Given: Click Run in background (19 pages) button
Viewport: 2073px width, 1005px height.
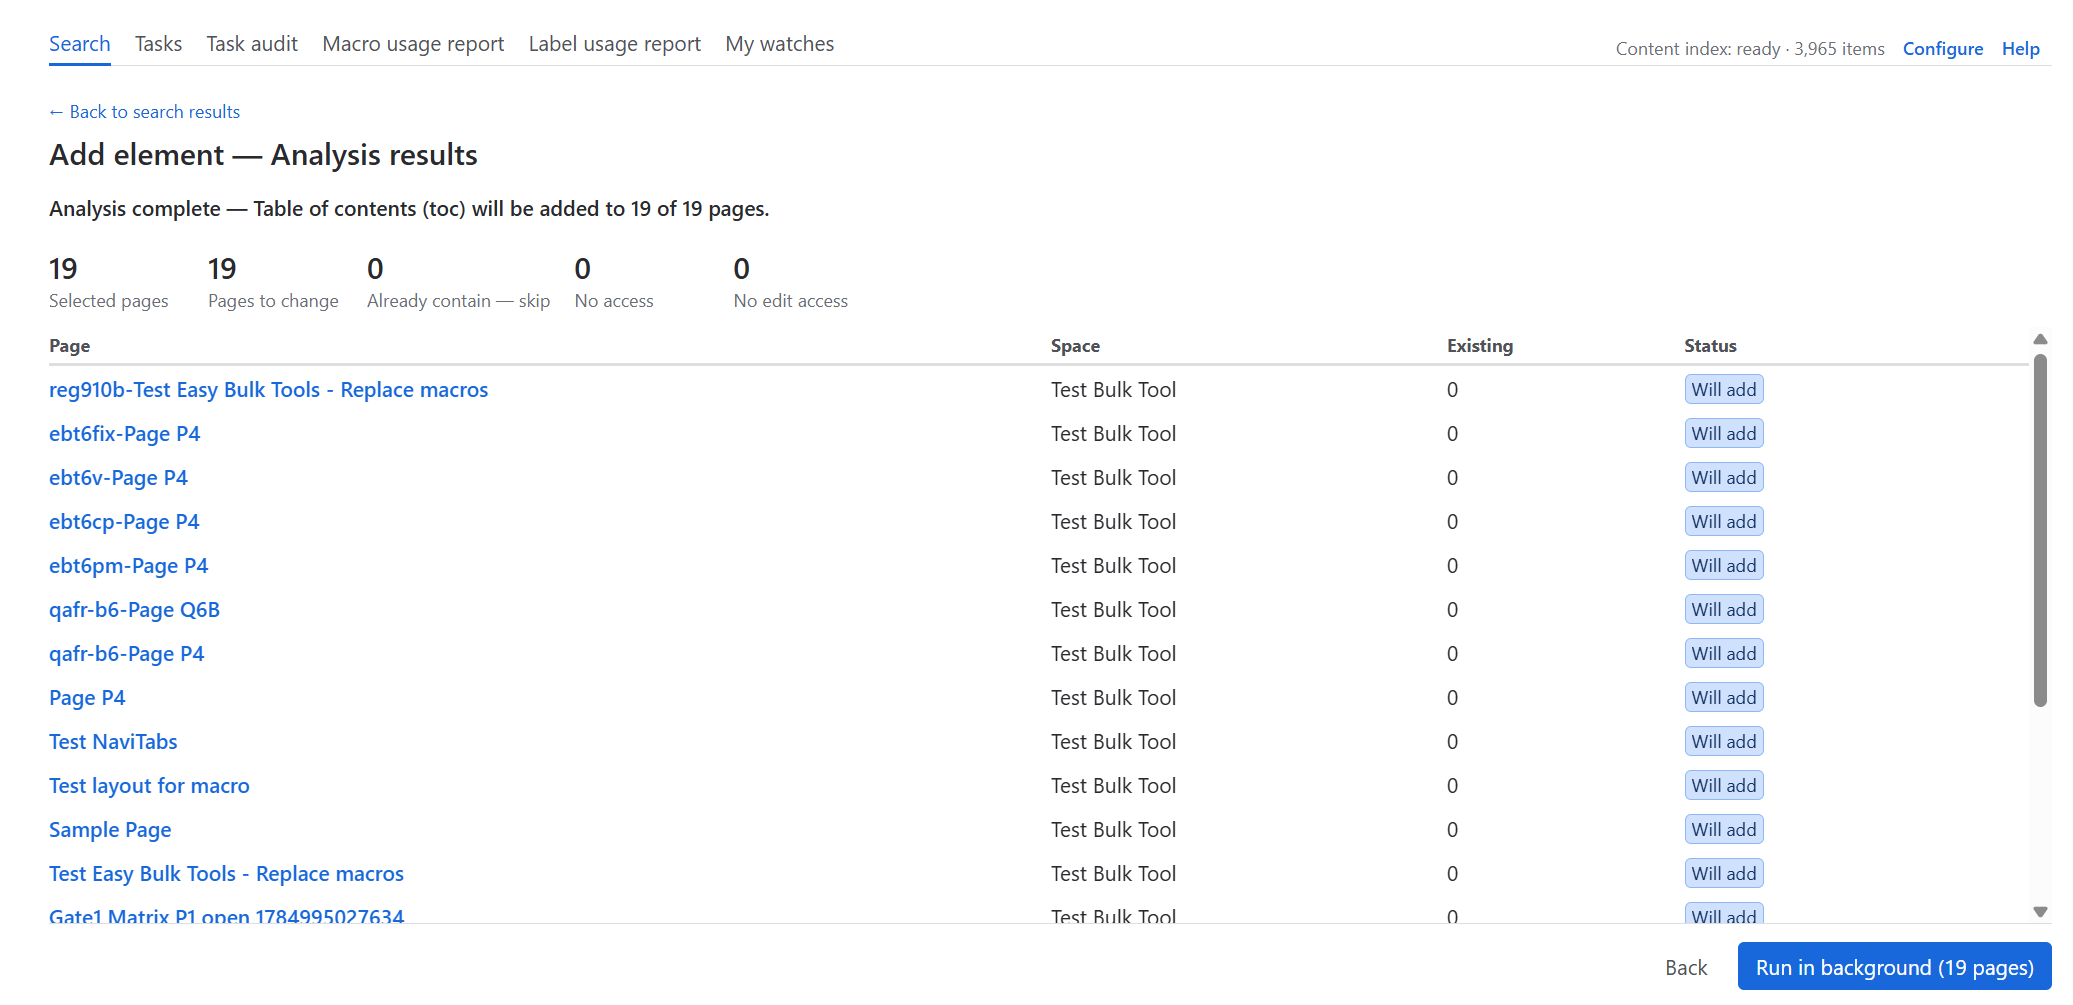Looking at the screenshot, I should (x=1894, y=967).
